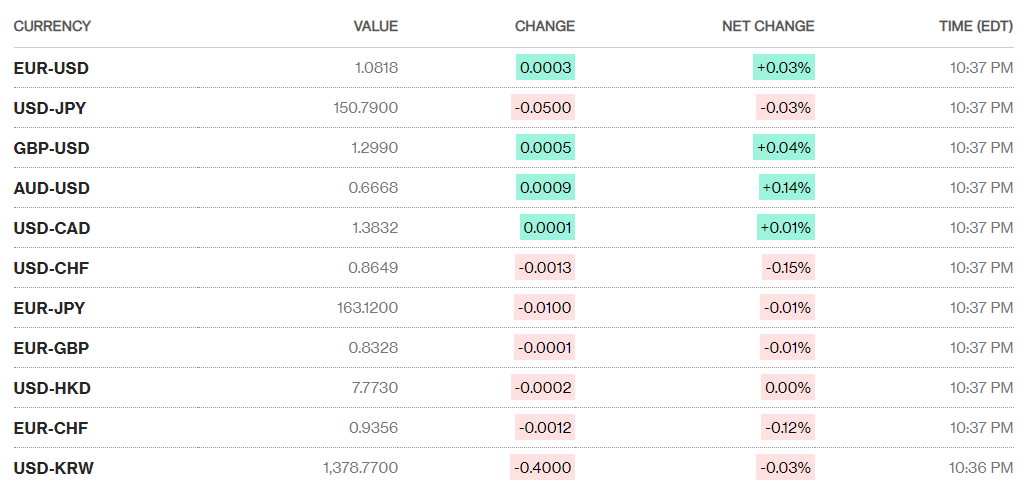The image size is (1028, 484).
Task: Select the GBP-USD row label
Action: pyautogui.click(x=51, y=148)
